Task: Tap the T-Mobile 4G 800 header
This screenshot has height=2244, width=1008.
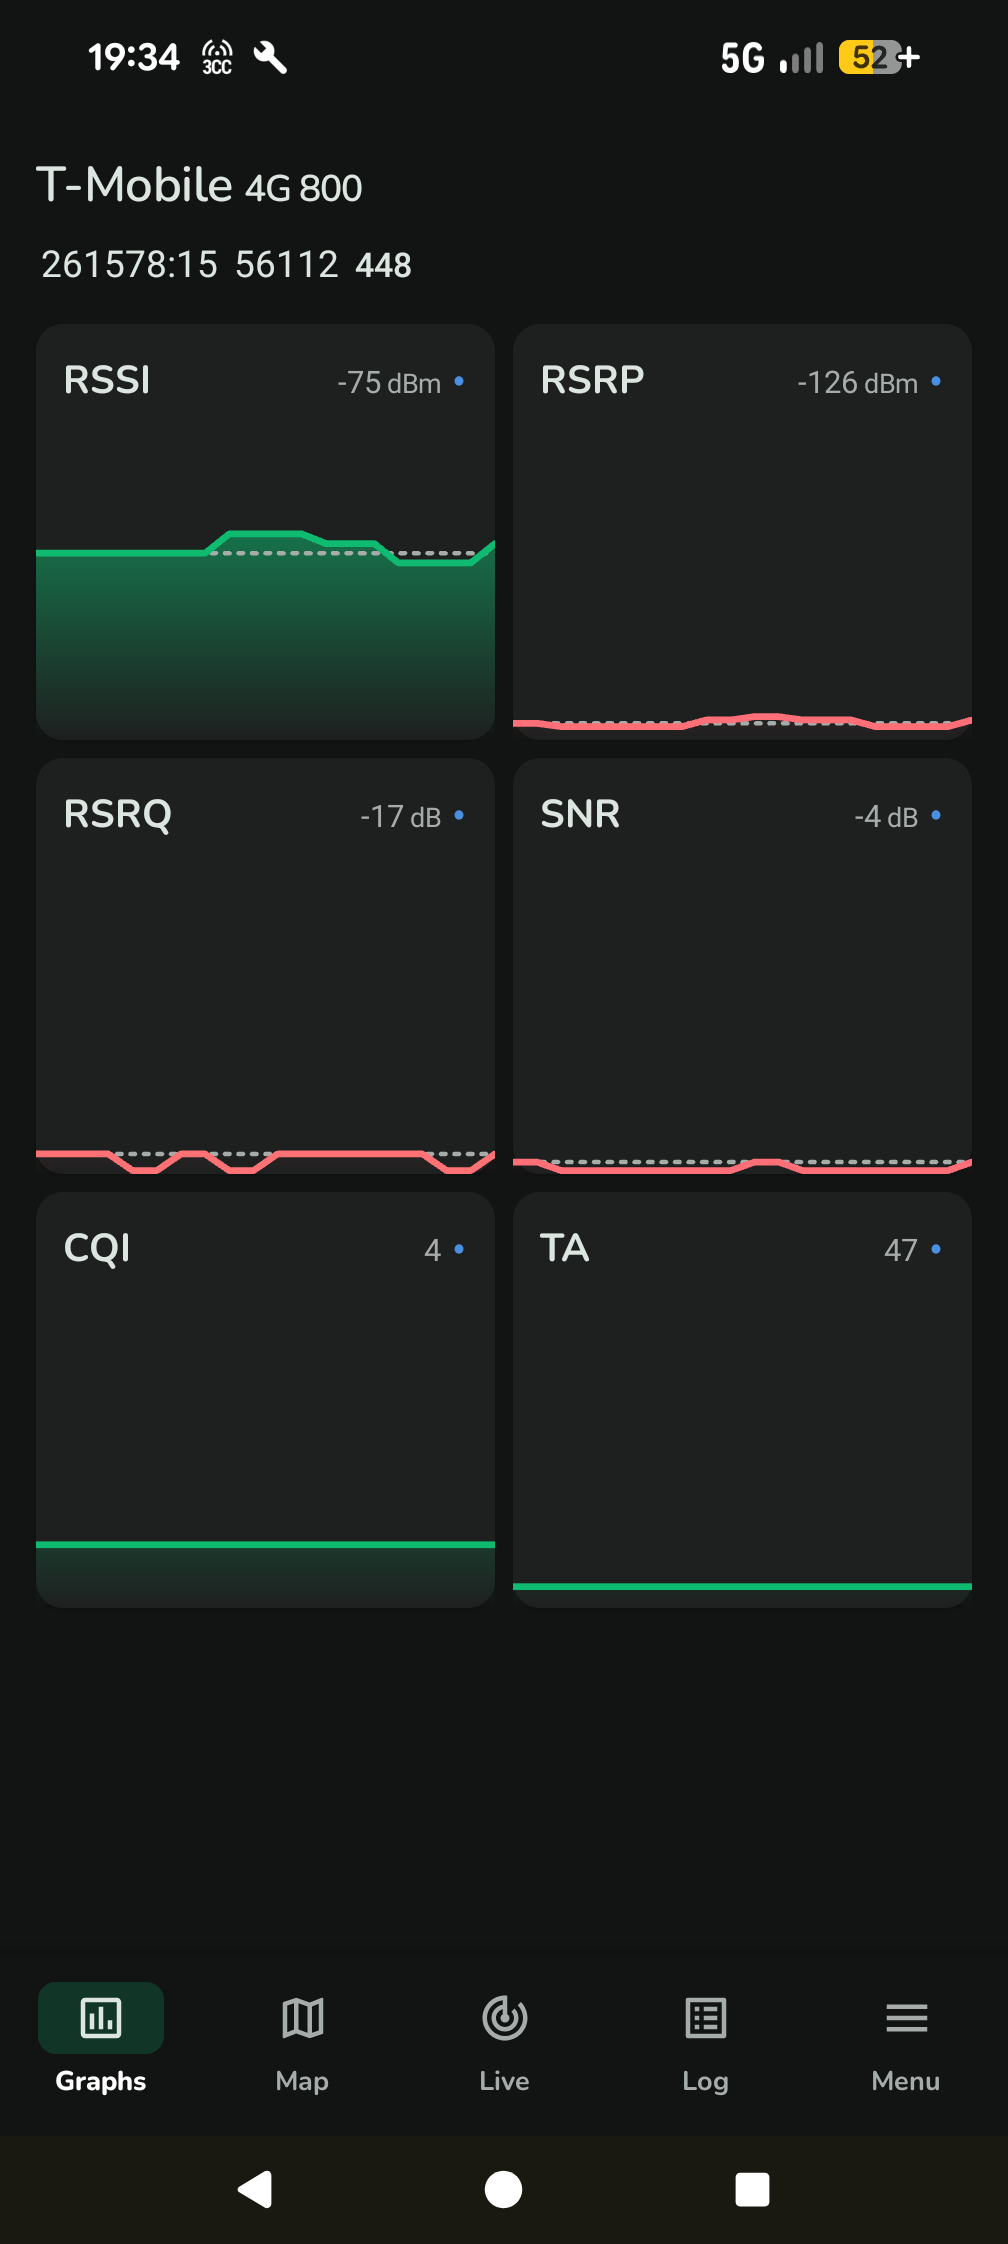Action: (x=200, y=186)
